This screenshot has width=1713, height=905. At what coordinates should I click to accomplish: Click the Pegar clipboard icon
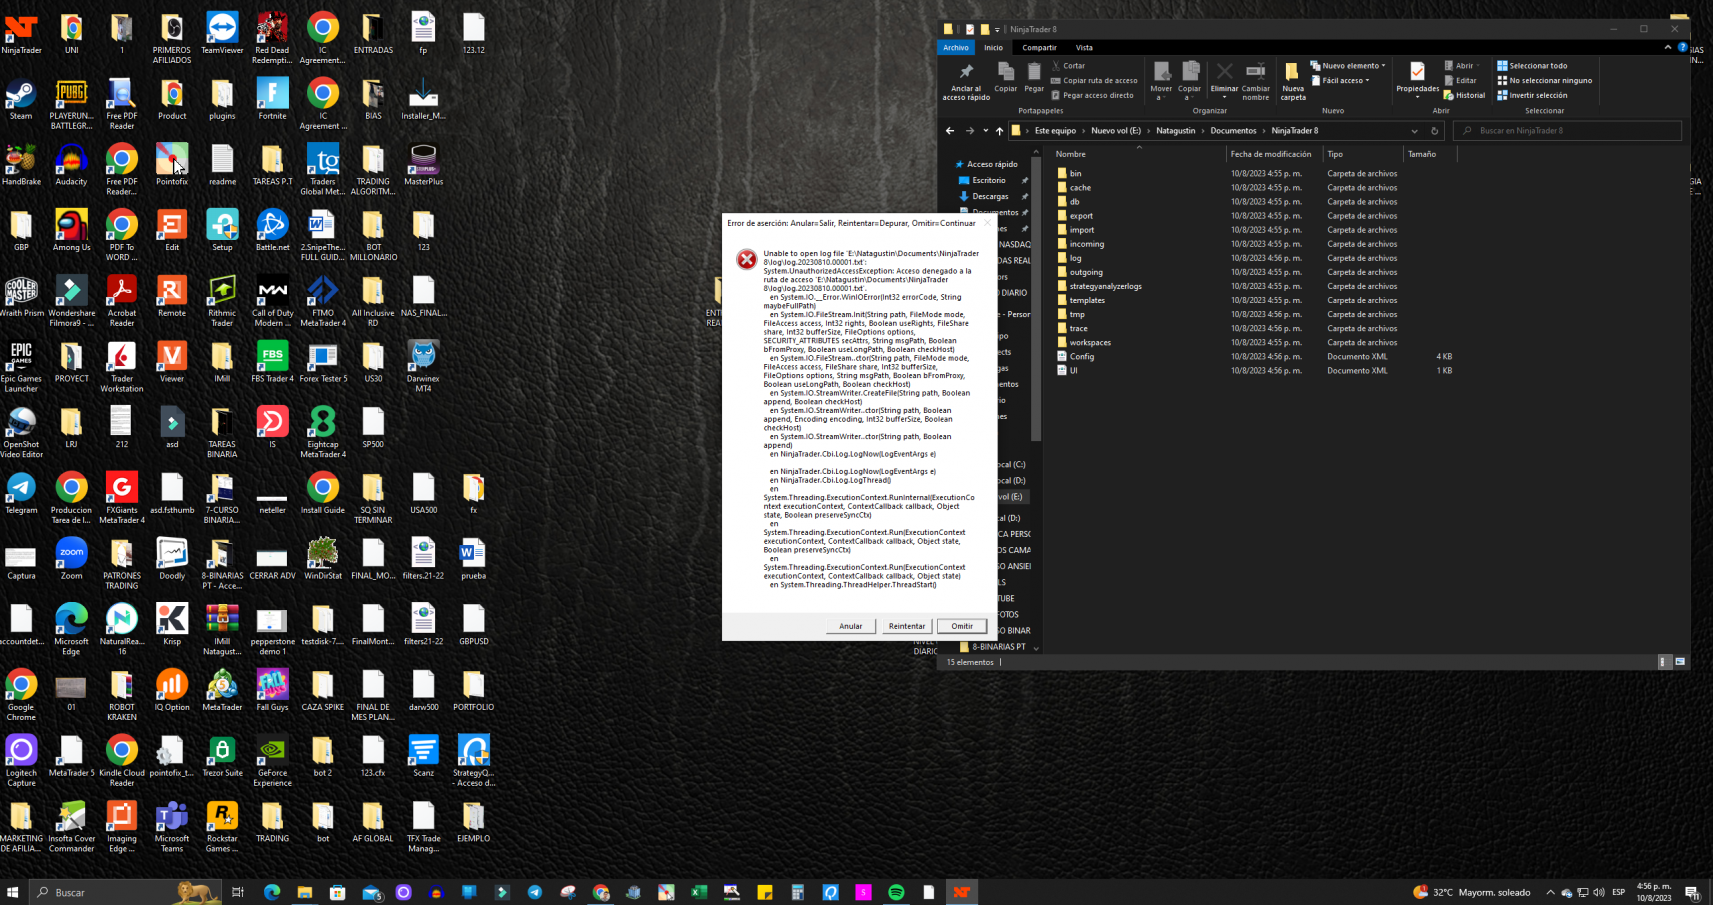pos(1034,72)
